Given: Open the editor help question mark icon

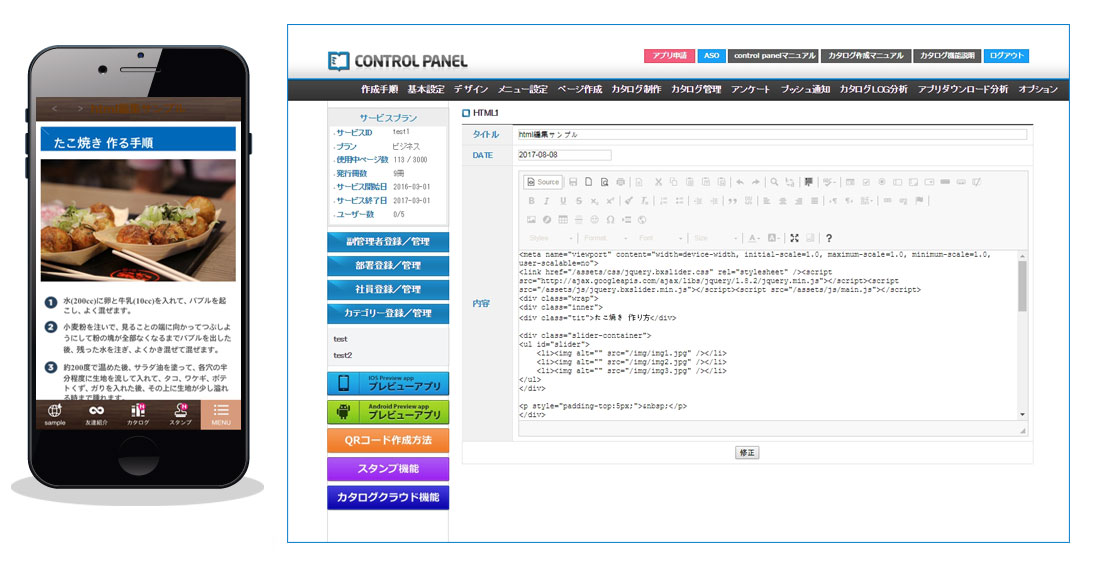Looking at the screenshot, I should pyautogui.click(x=828, y=238).
